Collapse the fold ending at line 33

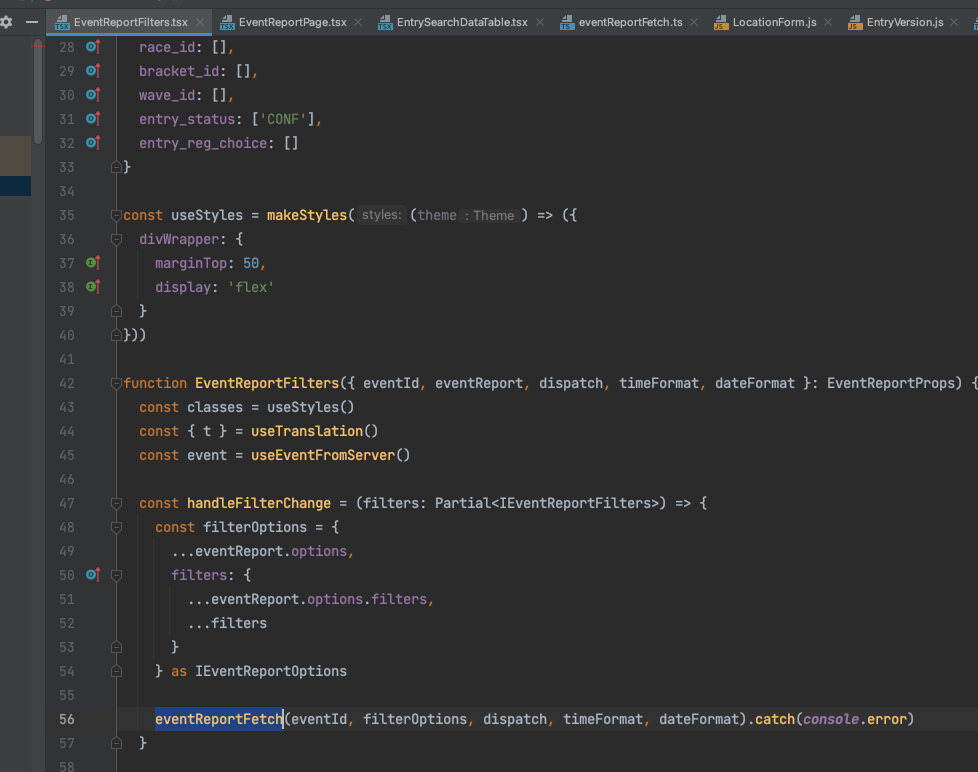click(116, 167)
